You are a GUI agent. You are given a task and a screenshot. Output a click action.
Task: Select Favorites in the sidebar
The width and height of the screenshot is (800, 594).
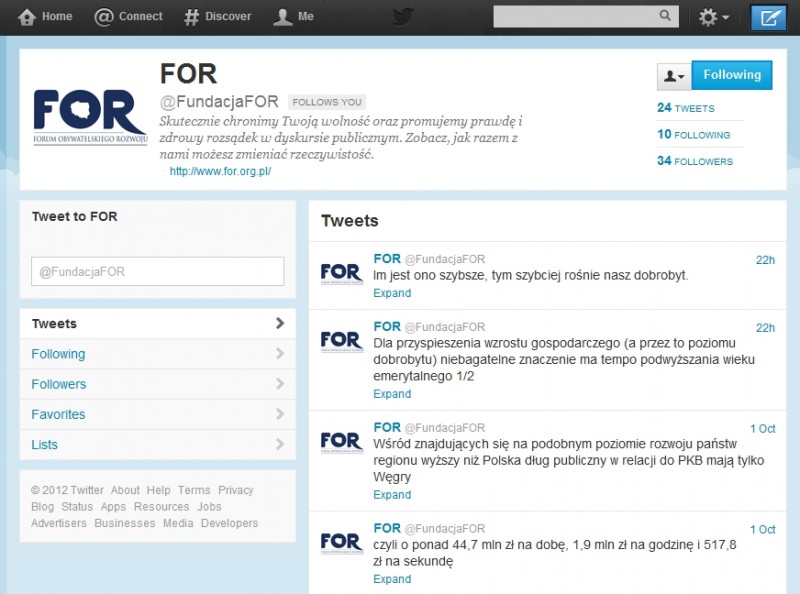(158, 414)
